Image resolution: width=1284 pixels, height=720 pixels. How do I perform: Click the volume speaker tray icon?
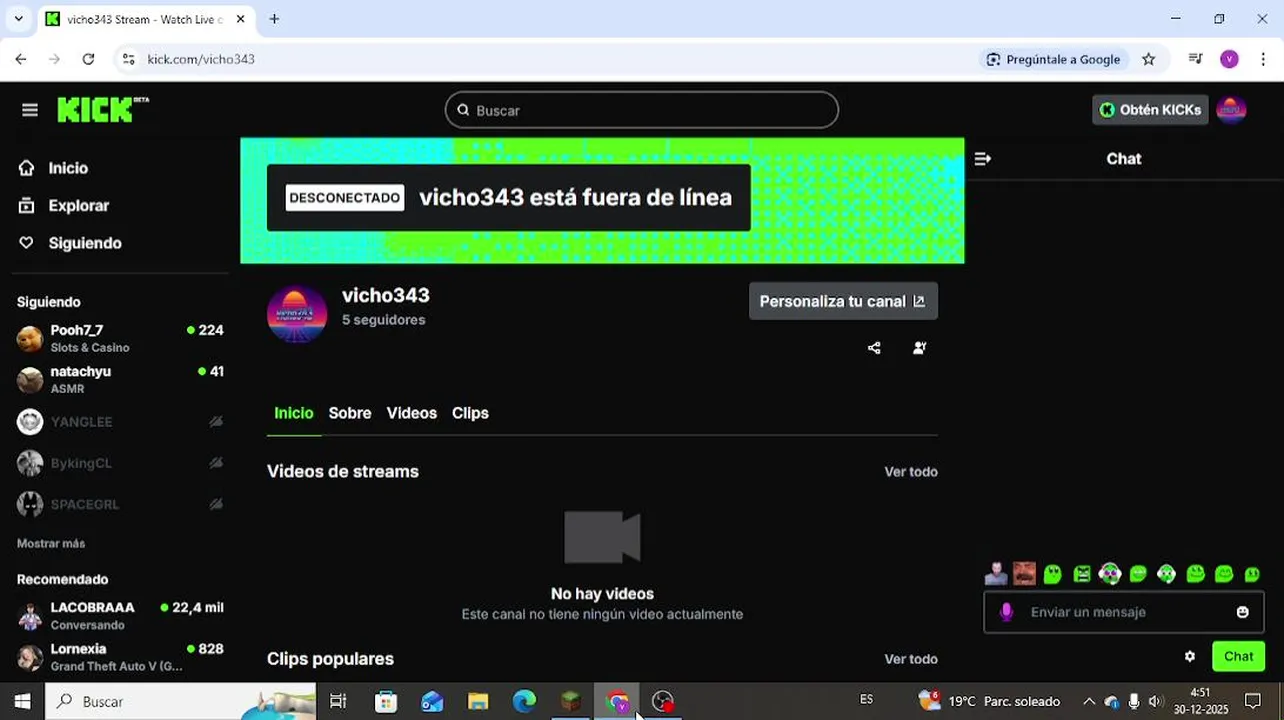pyautogui.click(x=1155, y=701)
